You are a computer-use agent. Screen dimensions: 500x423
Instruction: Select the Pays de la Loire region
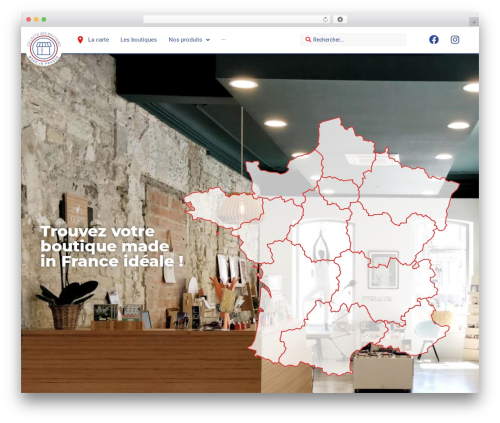pos(267,227)
